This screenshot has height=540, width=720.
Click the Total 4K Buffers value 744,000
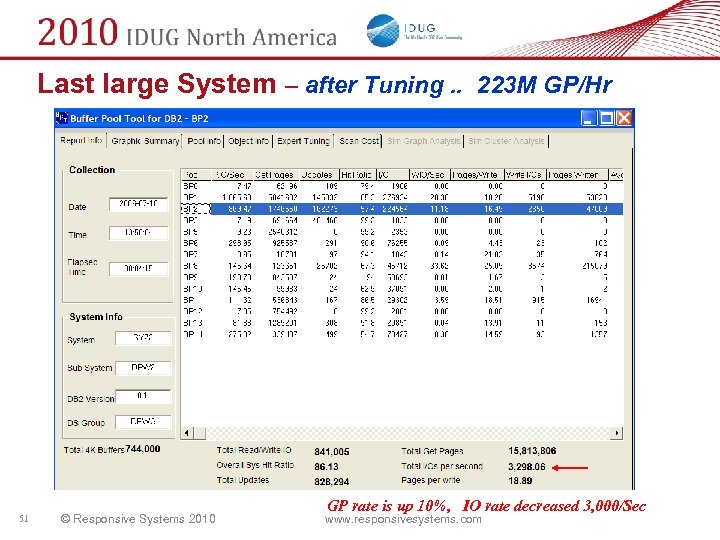point(143,449)
